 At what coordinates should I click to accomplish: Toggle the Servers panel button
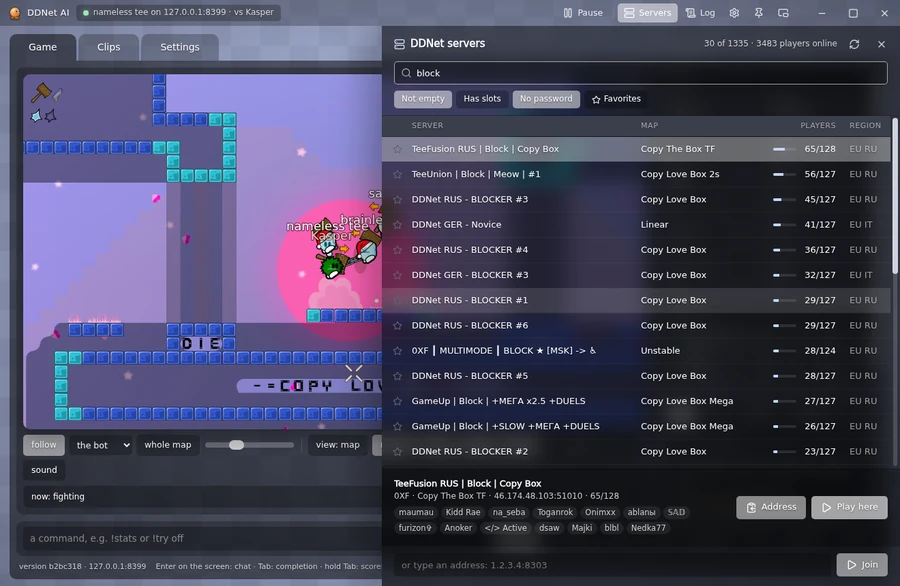tap(647, 13)
